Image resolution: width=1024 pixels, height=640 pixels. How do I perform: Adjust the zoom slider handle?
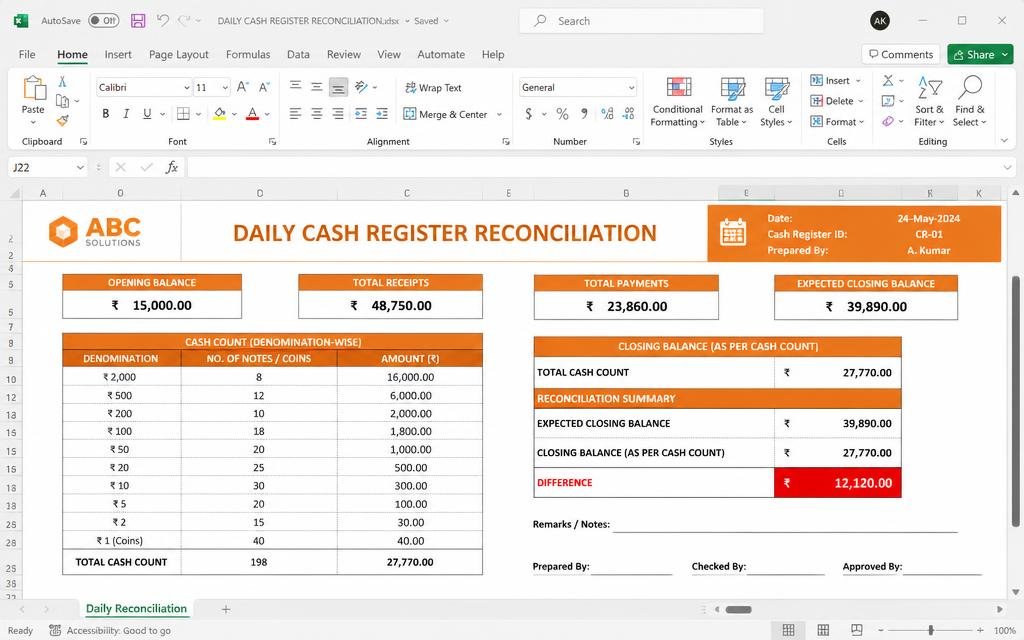tap(930, 630)
